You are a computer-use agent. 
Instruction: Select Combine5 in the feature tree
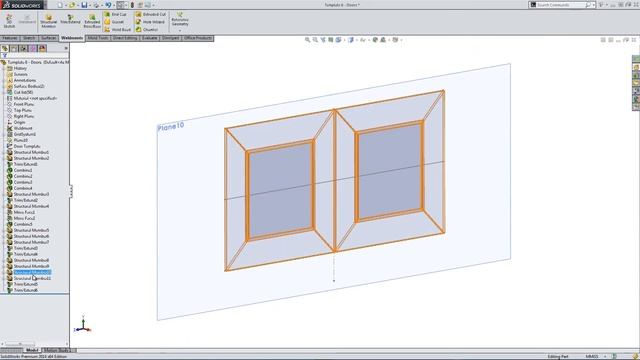22,224
